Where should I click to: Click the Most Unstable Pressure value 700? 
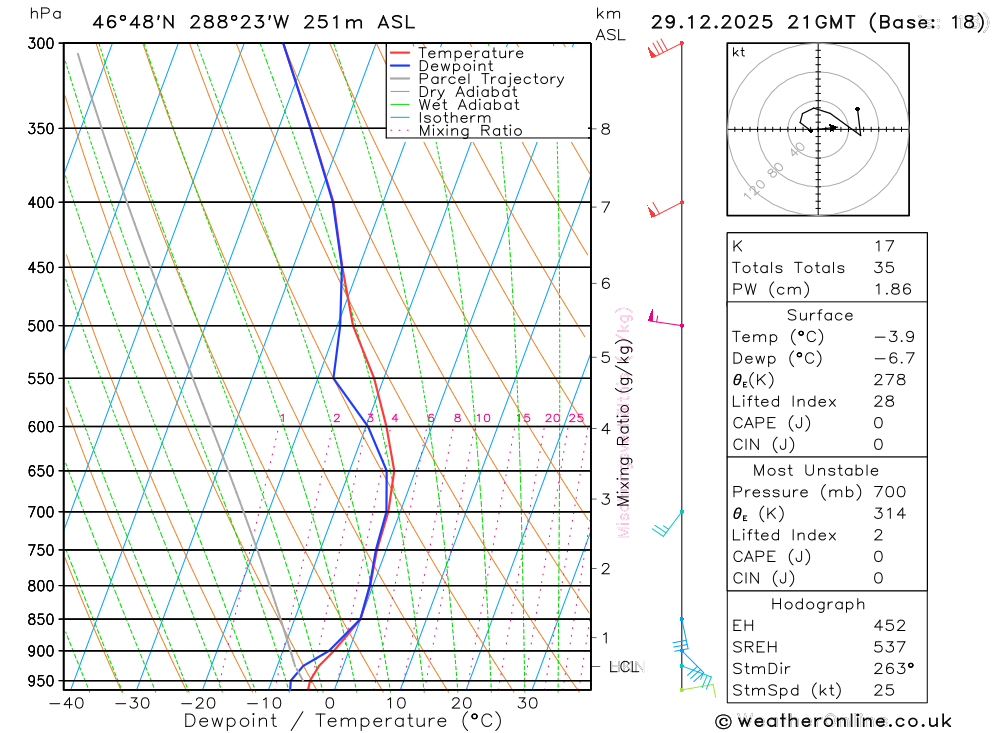(890, 492)
